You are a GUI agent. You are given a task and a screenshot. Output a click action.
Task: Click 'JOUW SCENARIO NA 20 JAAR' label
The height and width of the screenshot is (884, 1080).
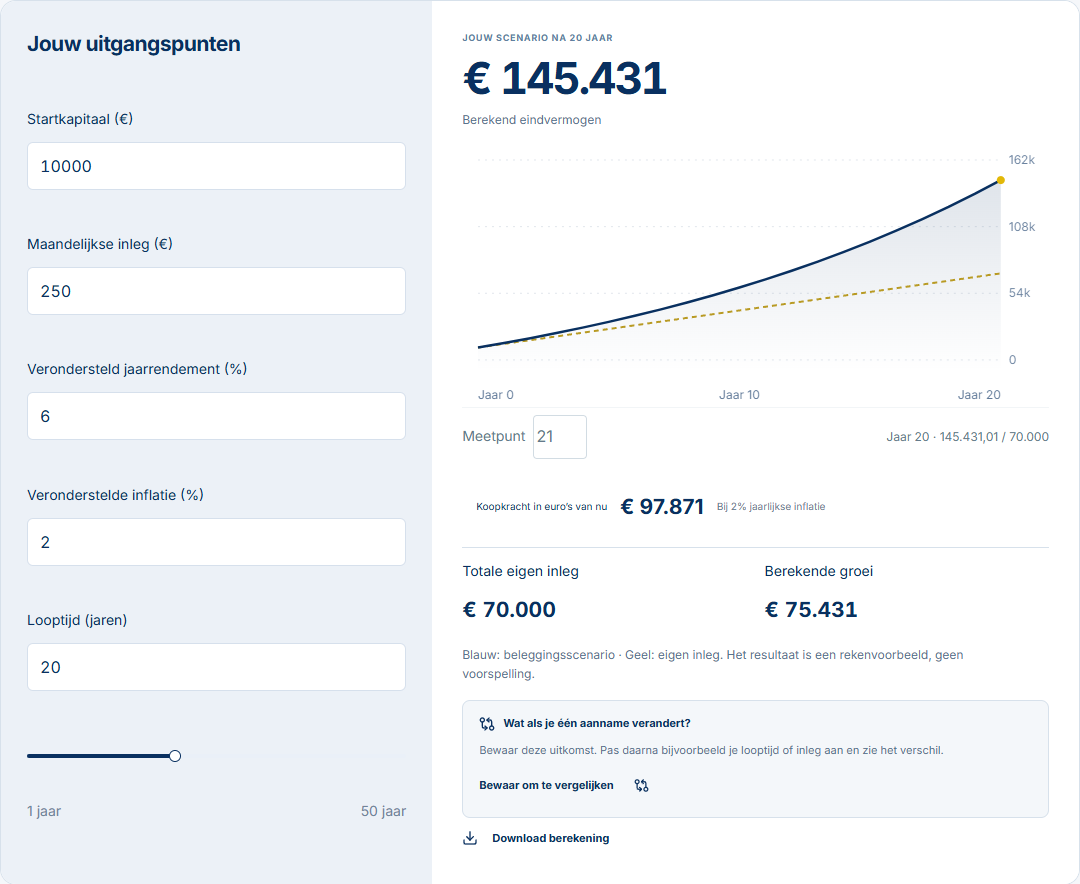(x=537, y=38)
